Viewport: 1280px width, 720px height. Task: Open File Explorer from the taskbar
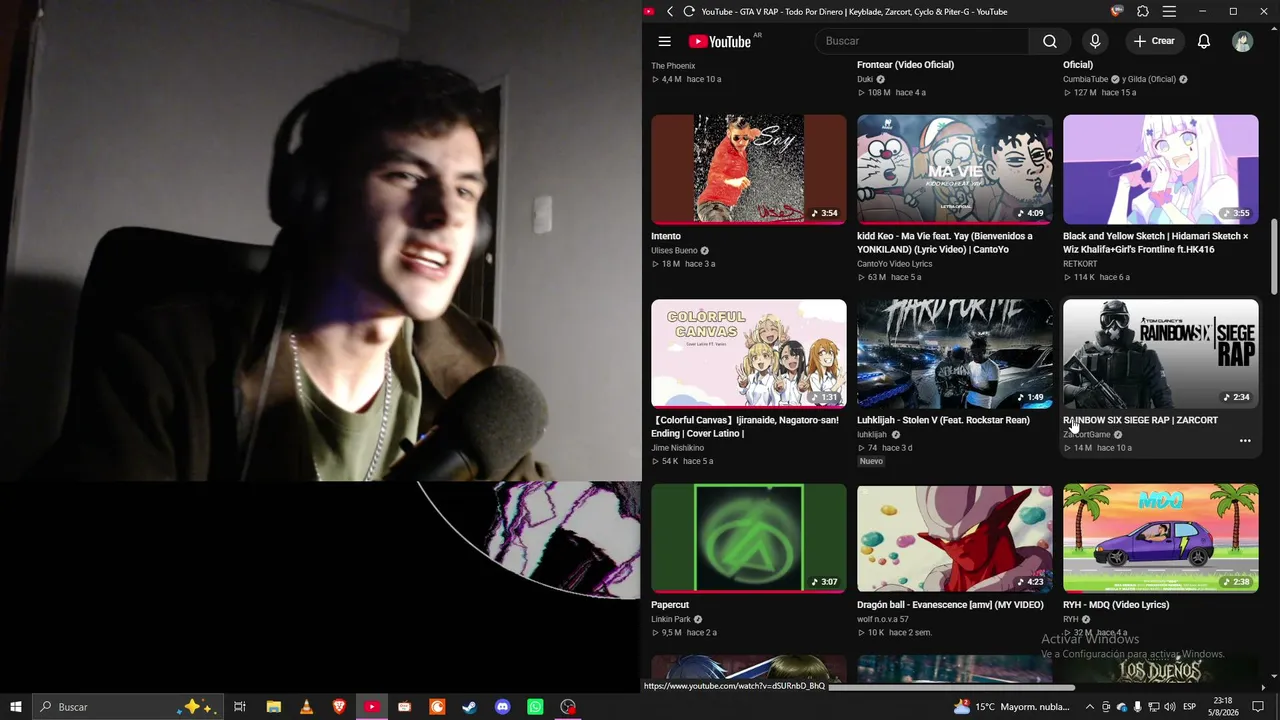273,707
